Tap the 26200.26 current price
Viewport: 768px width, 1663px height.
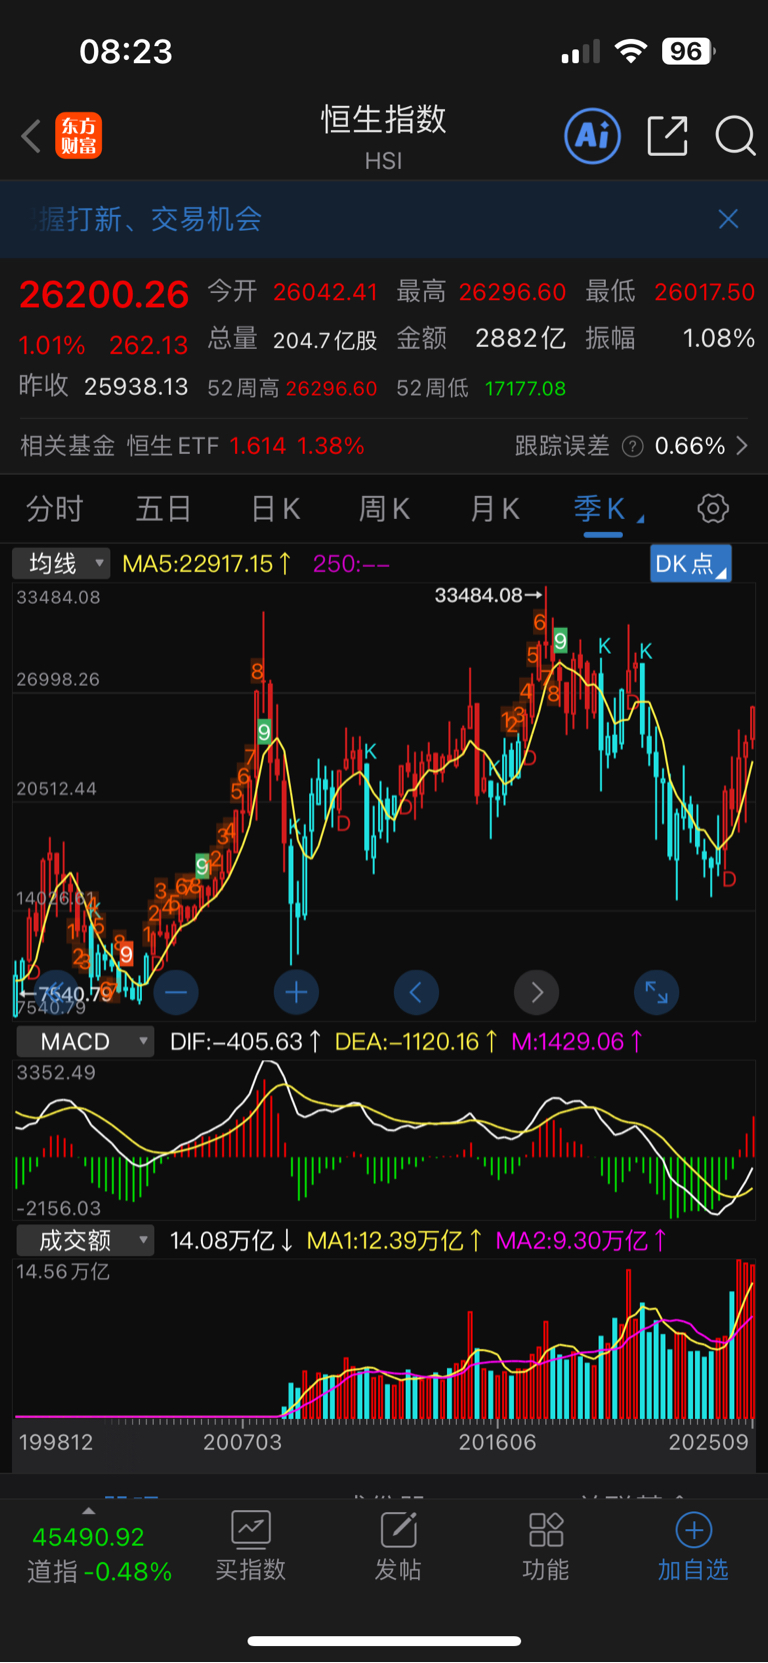tap(104, 294)
